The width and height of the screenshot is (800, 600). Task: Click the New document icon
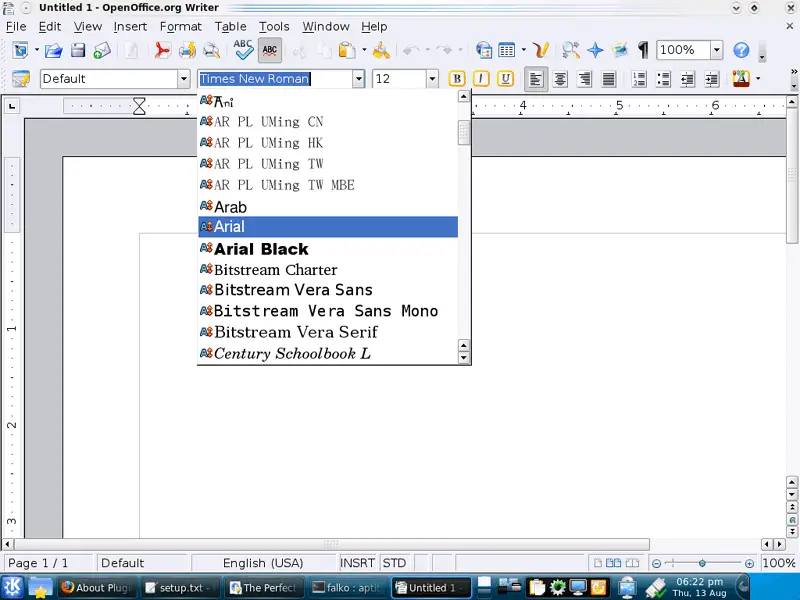[21, 50]
